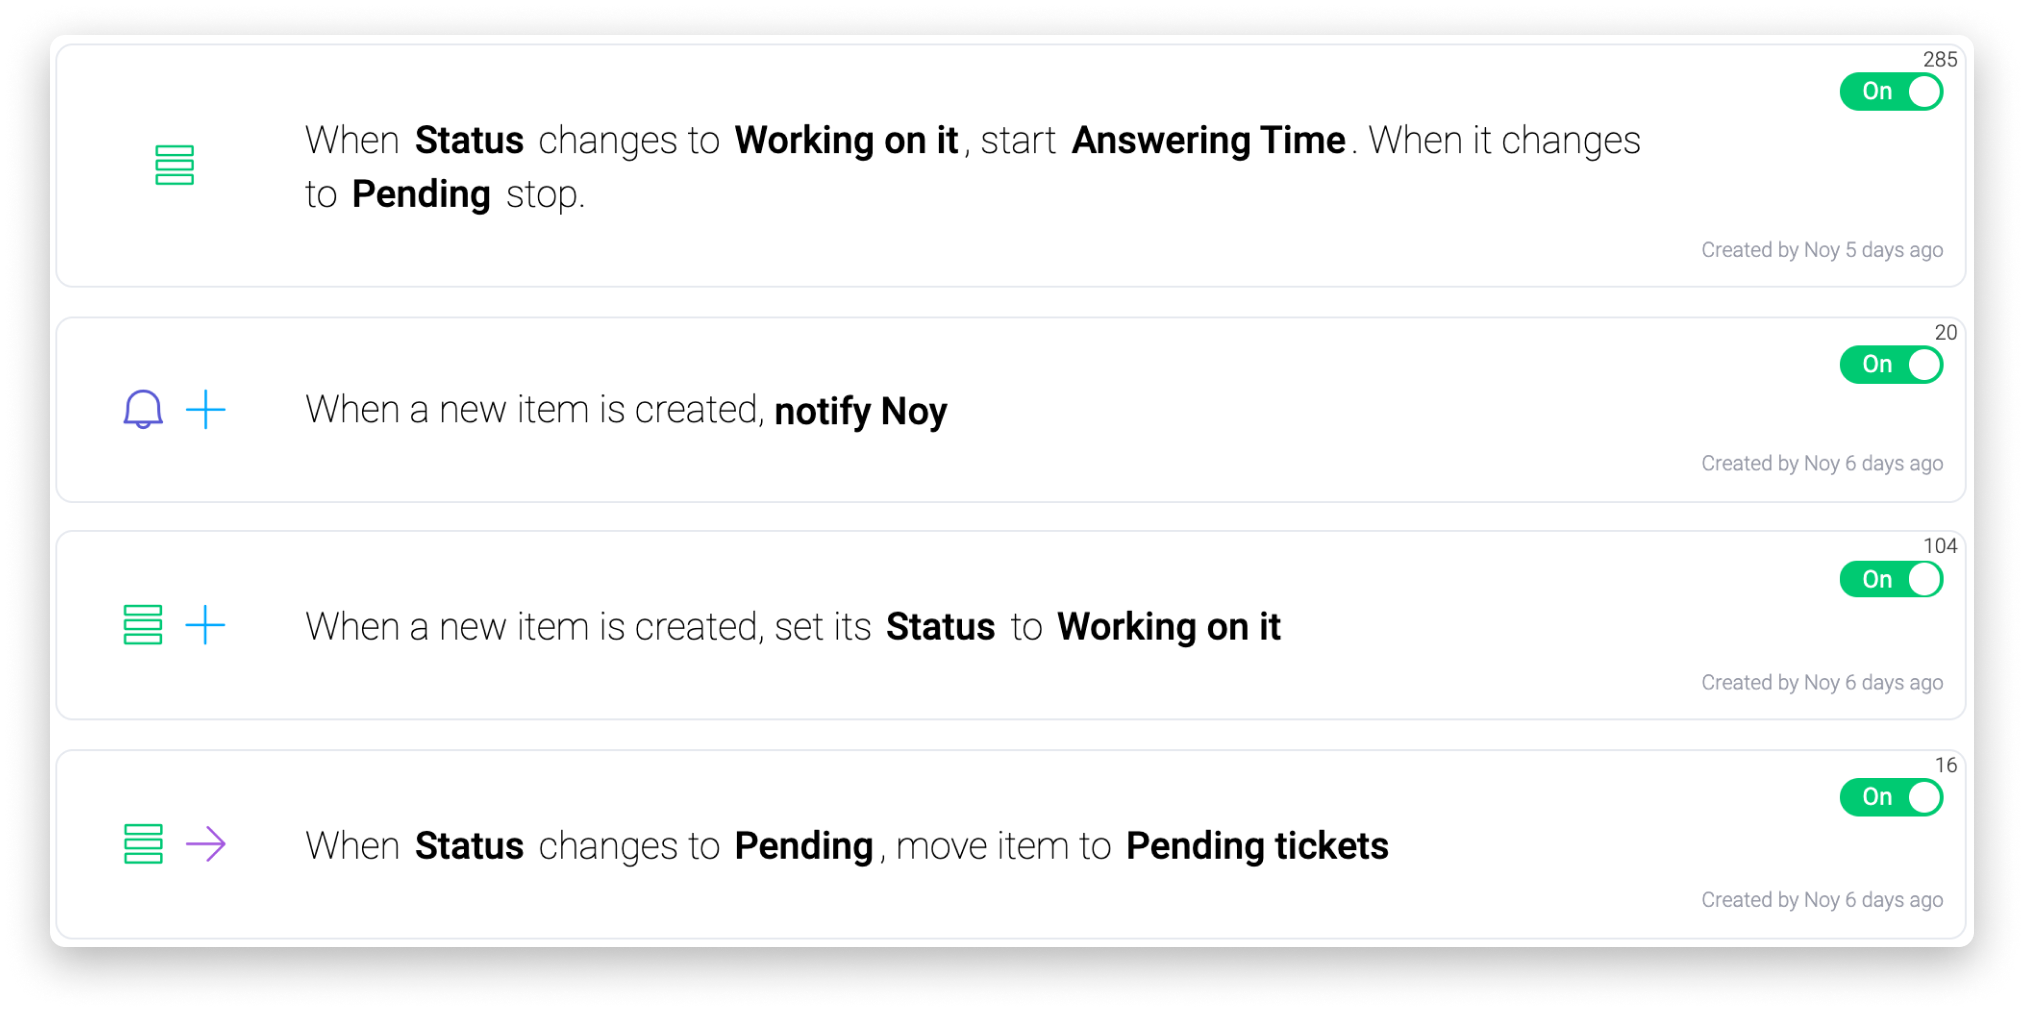Open the 285 run count of the first automation
The width and height of the screenshot is (2024, 1012).
[1940, 59]
